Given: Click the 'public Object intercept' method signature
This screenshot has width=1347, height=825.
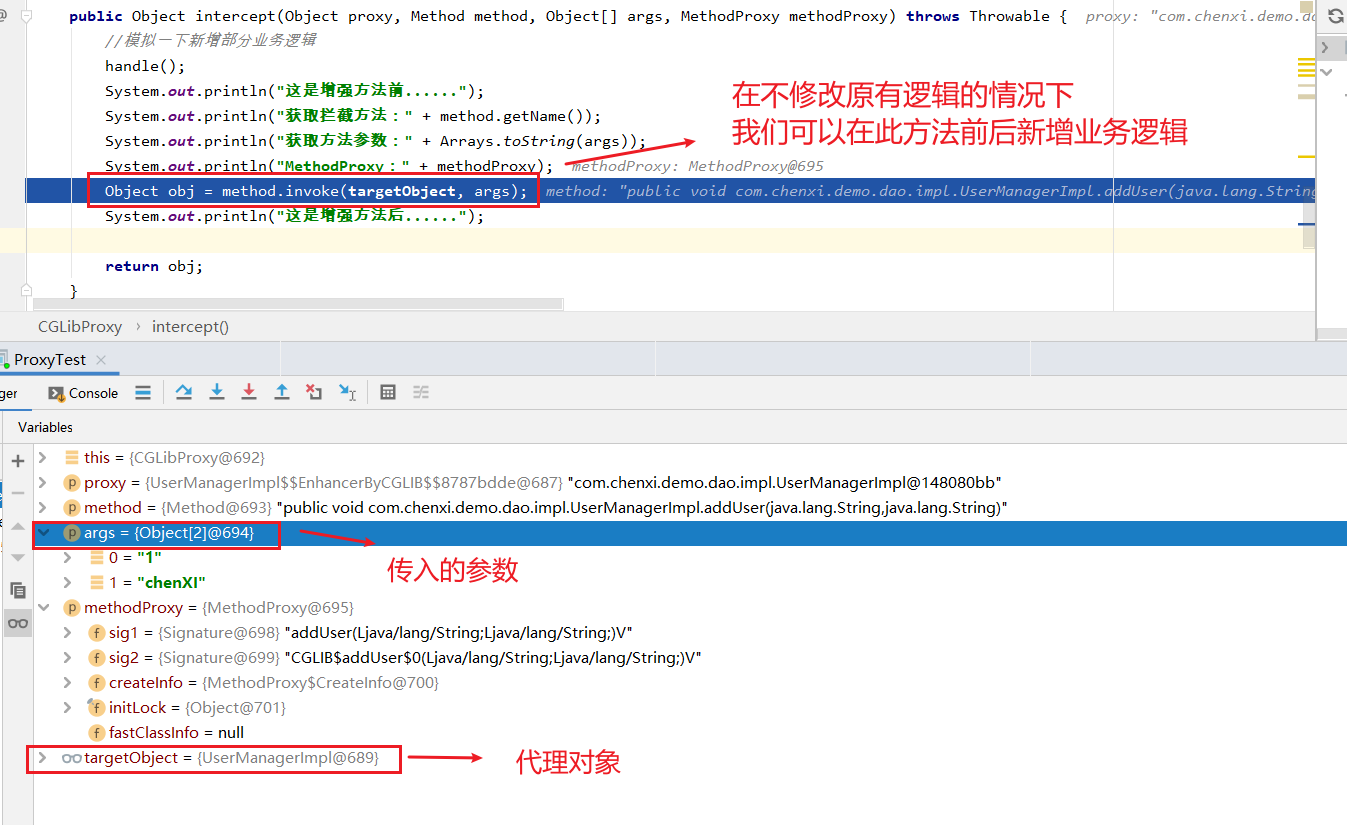Looking at the screenshot, I should click(x=568, y=16).
